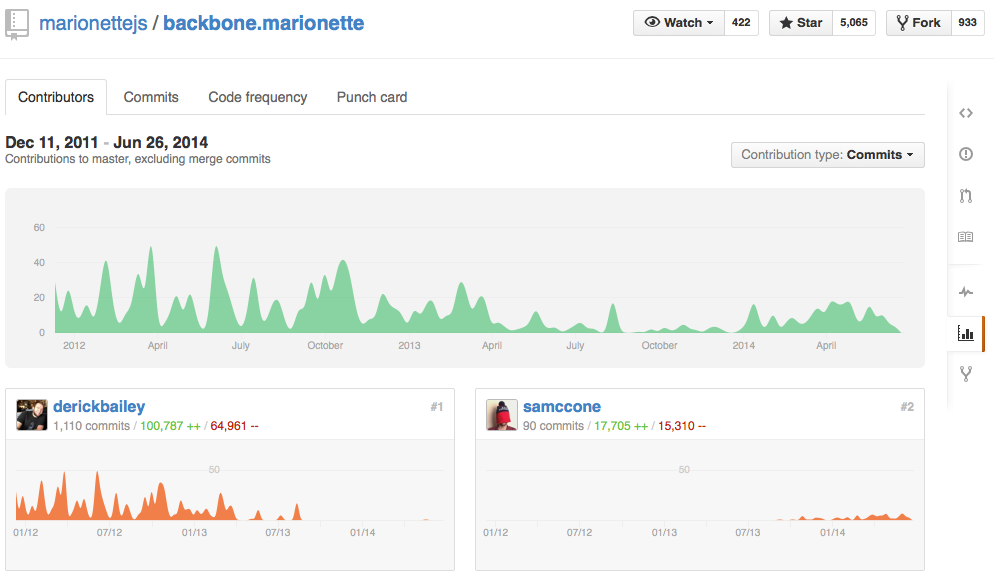Open the Wiki book sidebar icon

pyautogui.click(x=965, y=237)
